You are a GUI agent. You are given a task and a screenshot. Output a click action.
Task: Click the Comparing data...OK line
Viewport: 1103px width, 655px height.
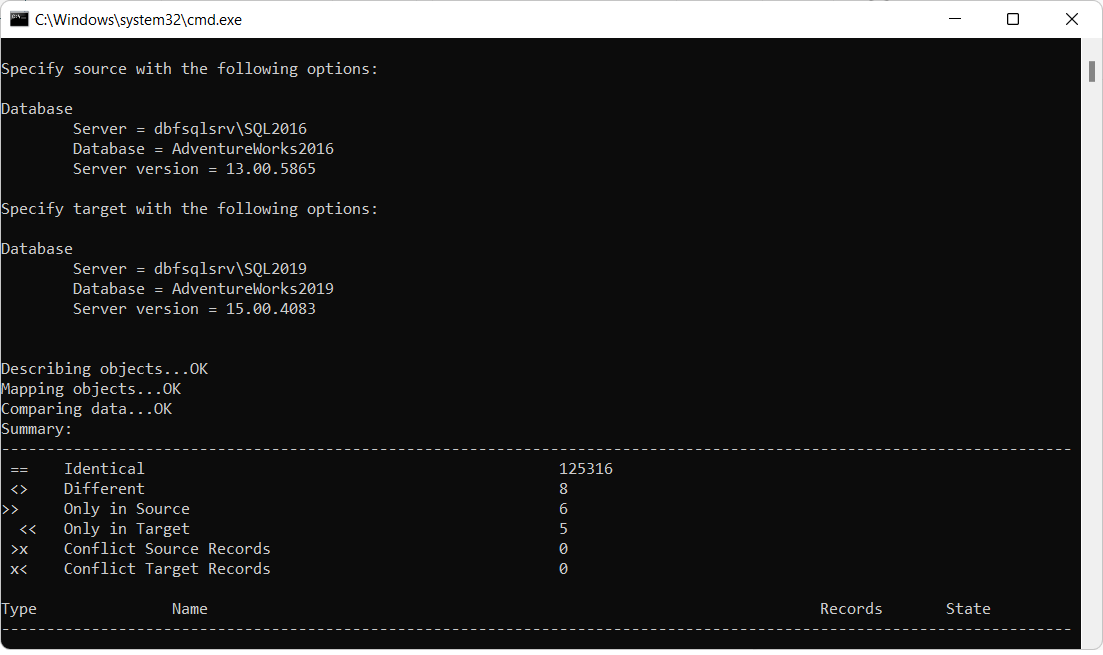tap(86, 408)
